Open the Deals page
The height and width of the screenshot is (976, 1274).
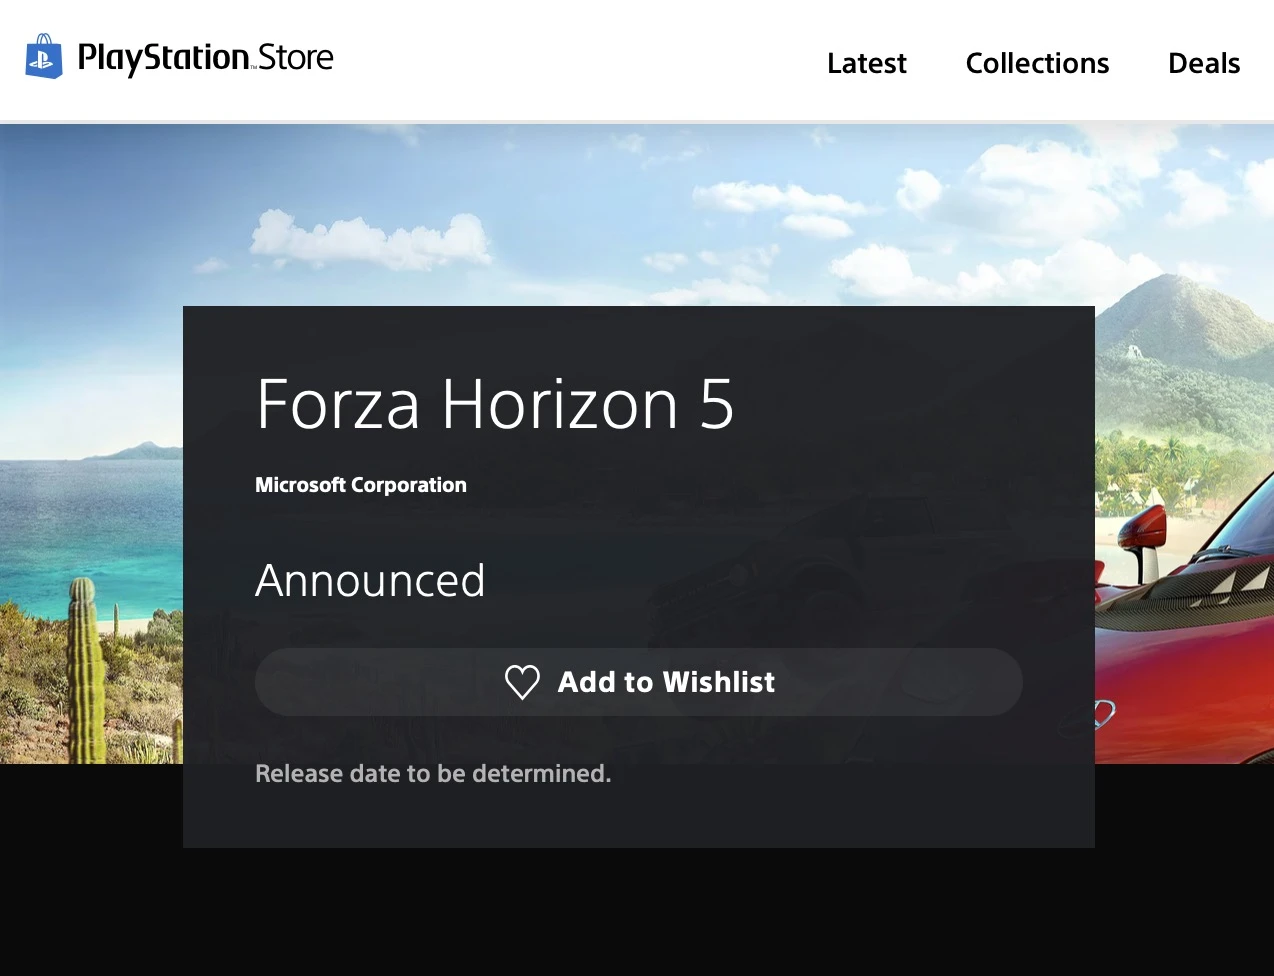1204,63
